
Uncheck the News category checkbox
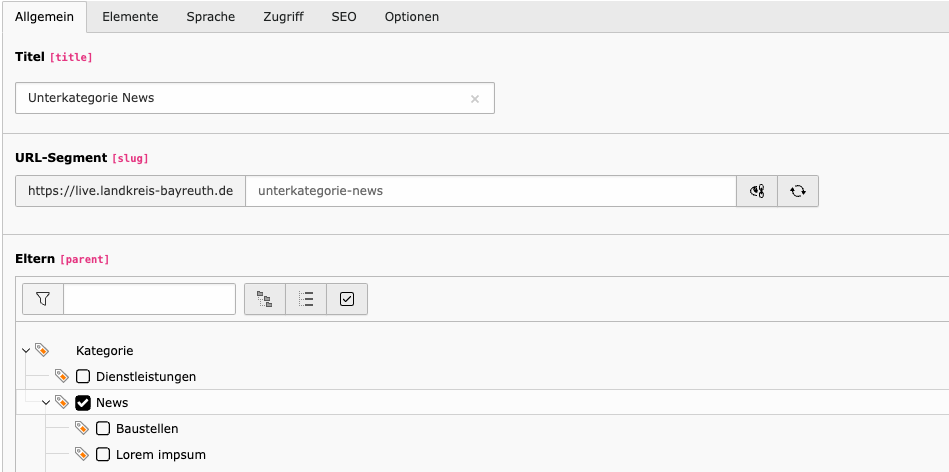83,402
